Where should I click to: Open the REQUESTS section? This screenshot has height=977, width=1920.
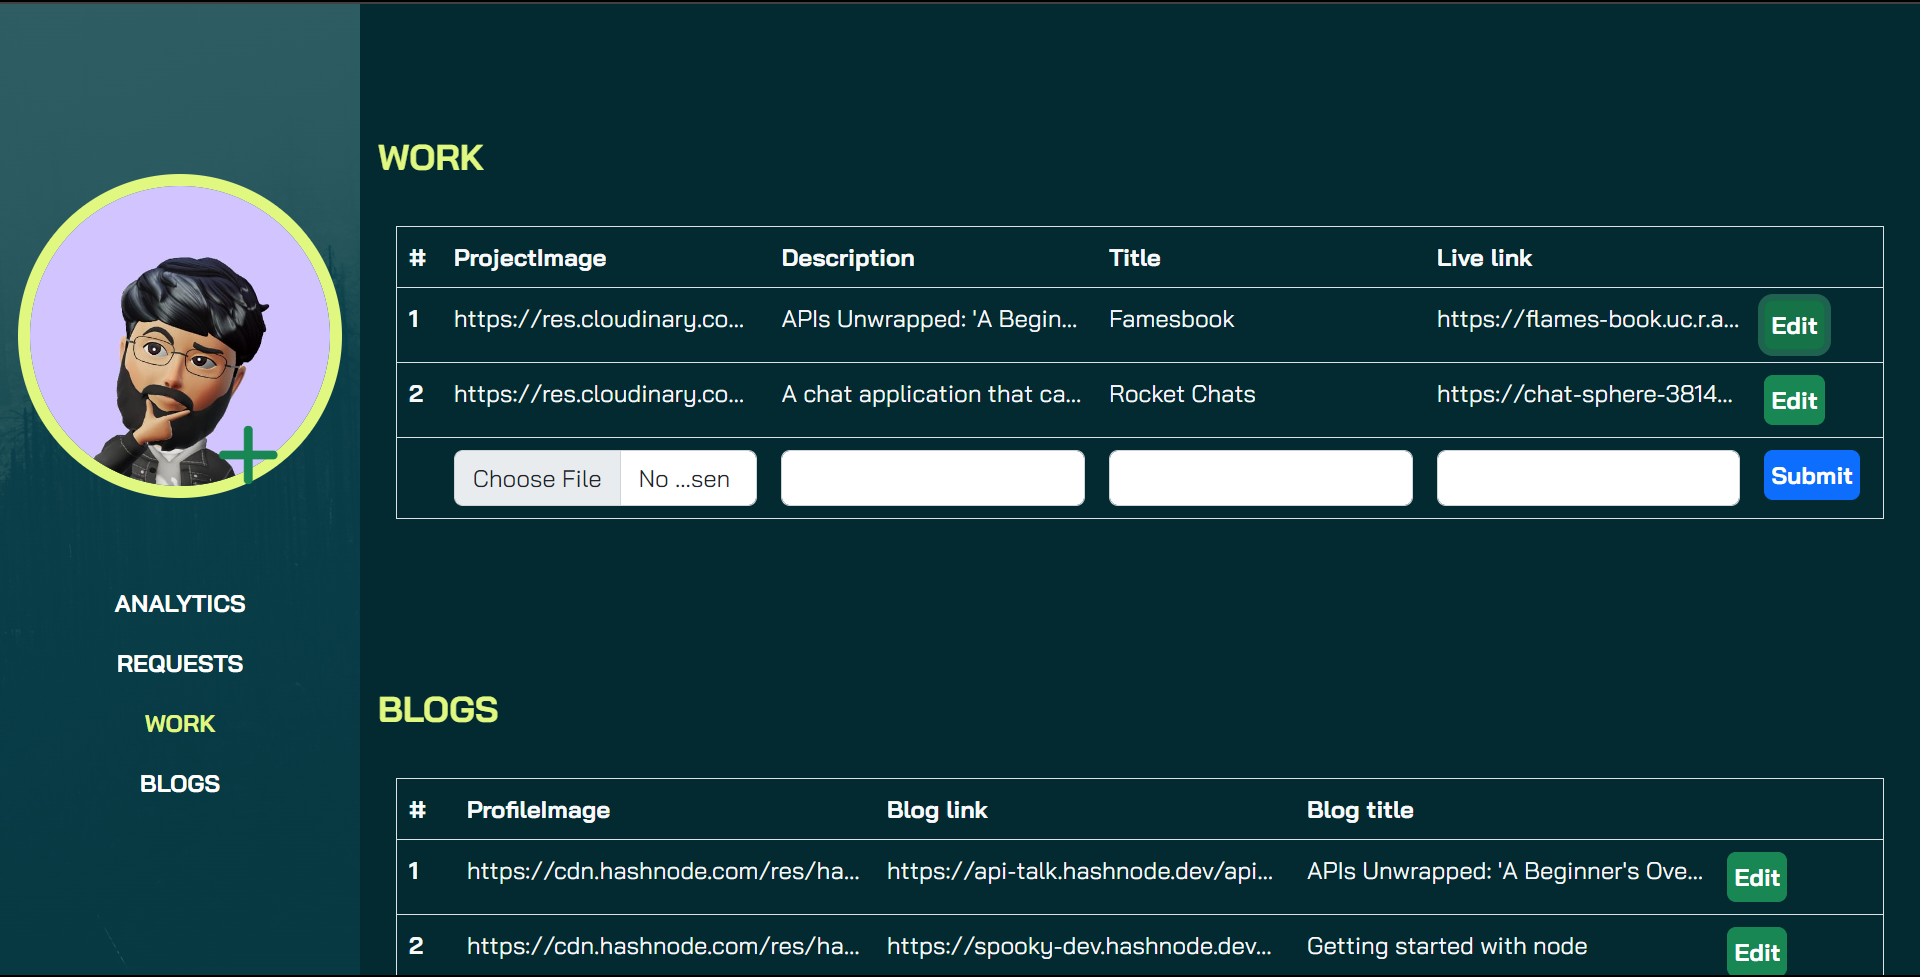point(180,663)
